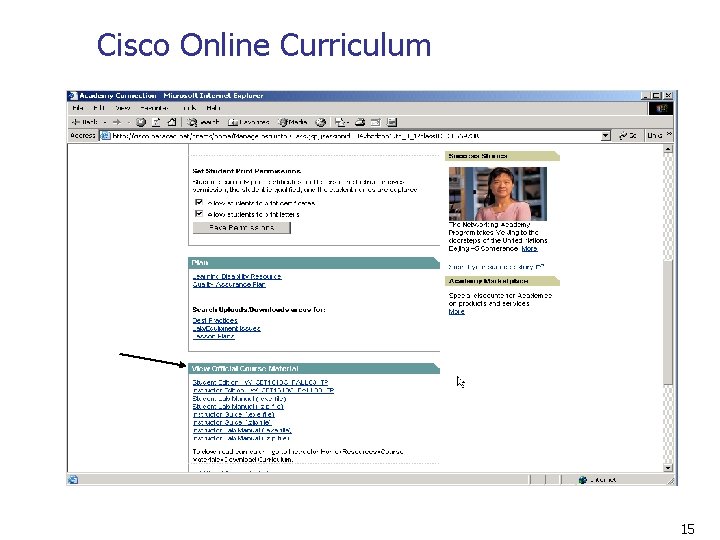This screenshot has width=720, height=540.
Task: Click the Success Stories woman photo
Action: click(x=498, y=194)
